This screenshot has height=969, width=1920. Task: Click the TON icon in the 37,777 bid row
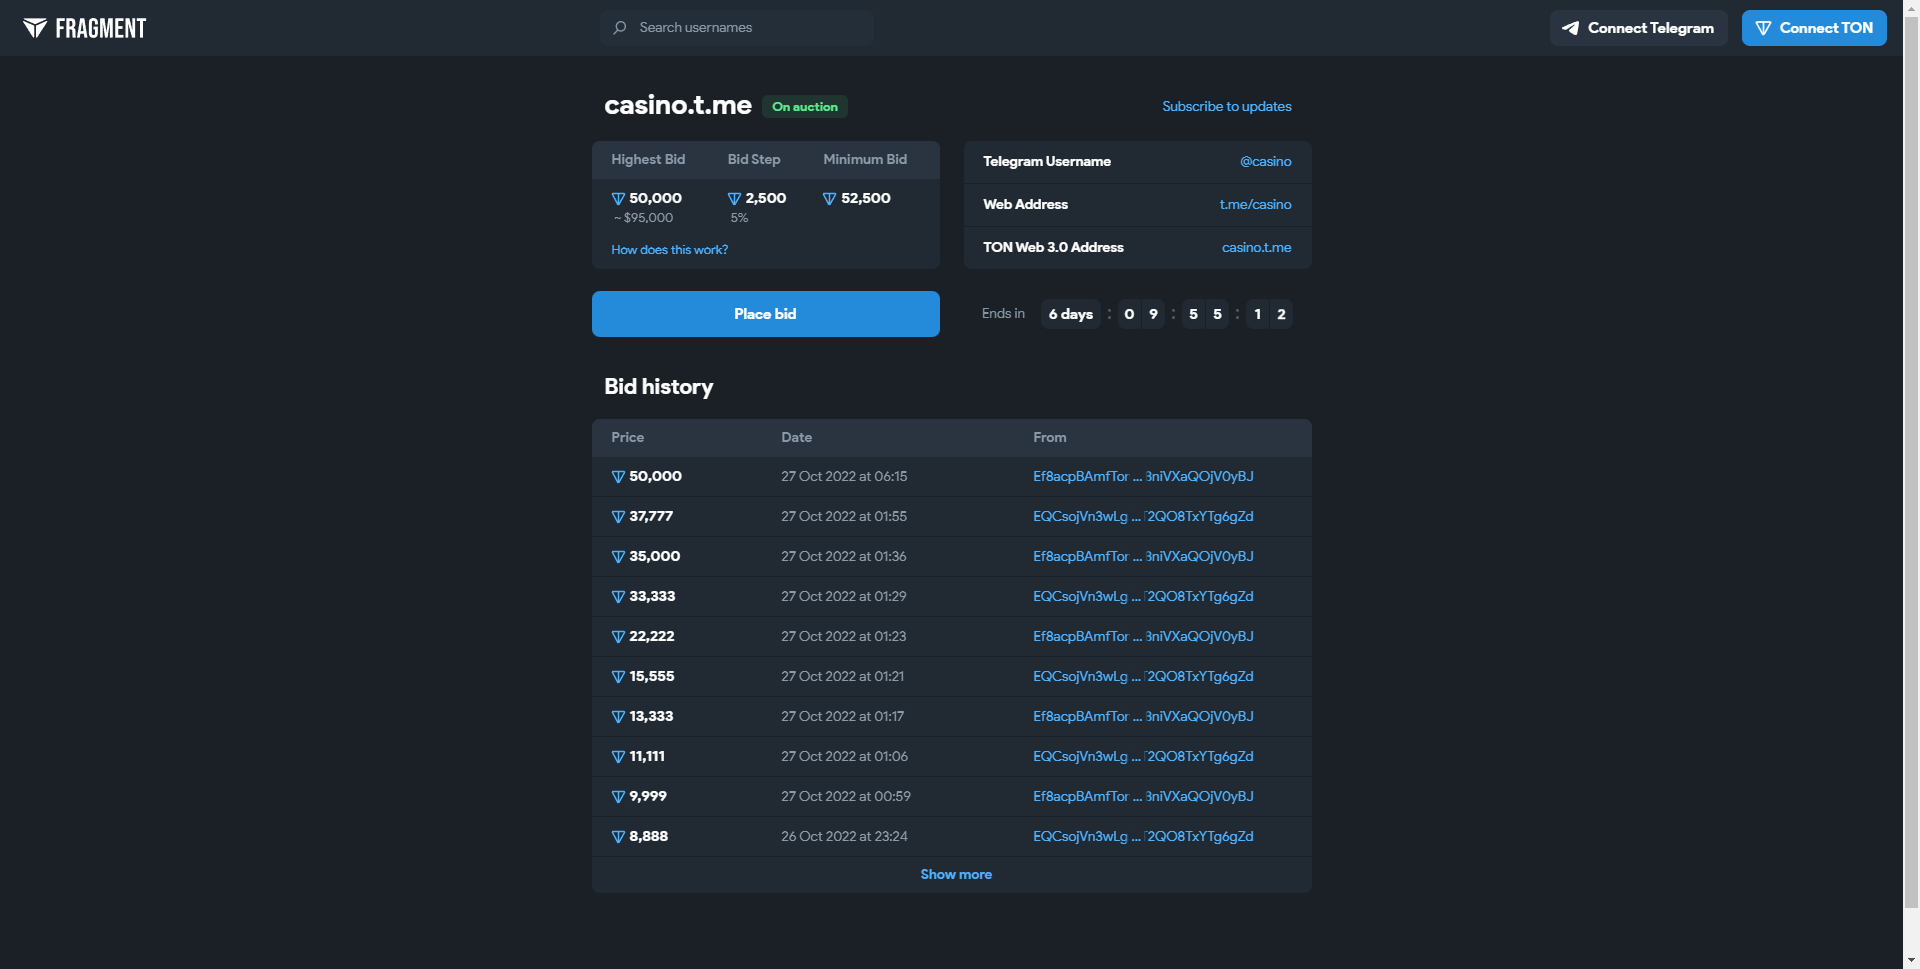618,517
